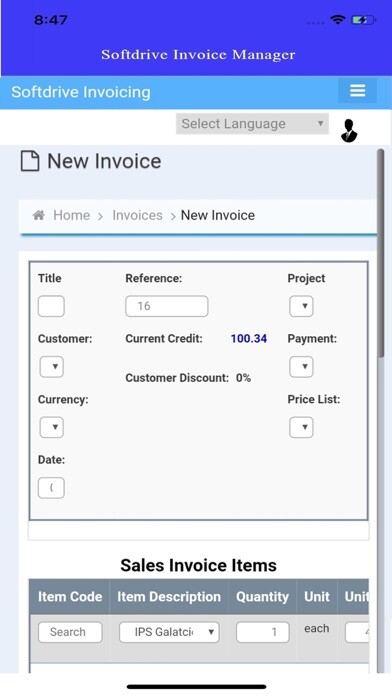This screenshot has height=696, width=392.
Task: Tap the battery icon in status bar
Action: pyautogui.click(x=364, y=20)
